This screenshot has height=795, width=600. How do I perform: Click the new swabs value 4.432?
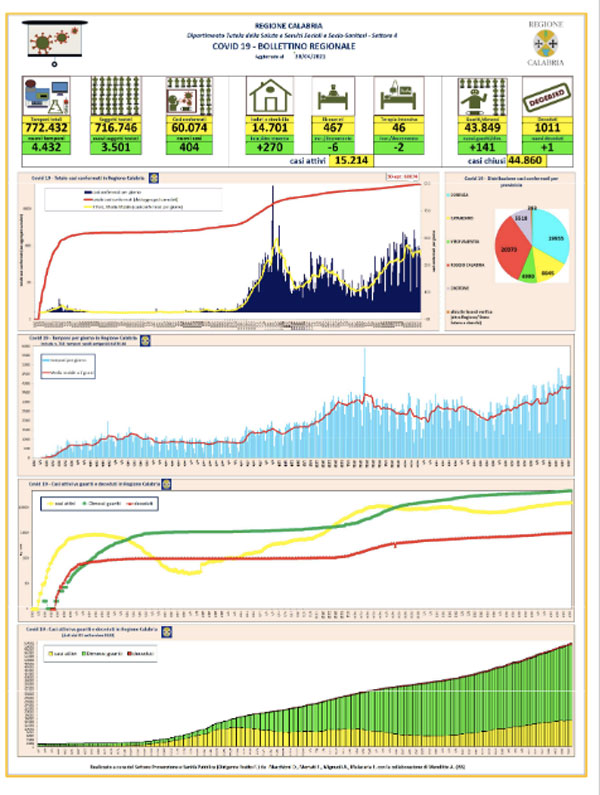47,148
